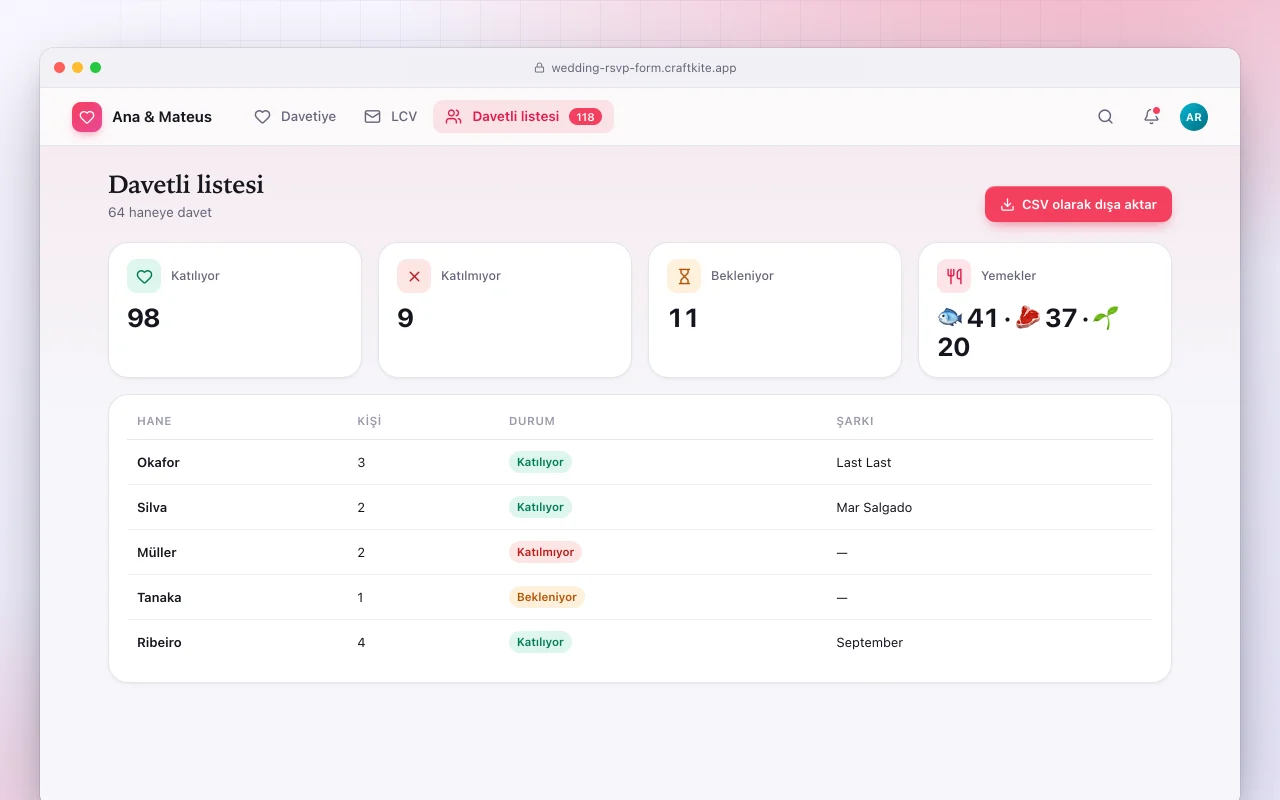Select the Tanaka household name
The image size is (1280, 800).
[x=159, y=598]
